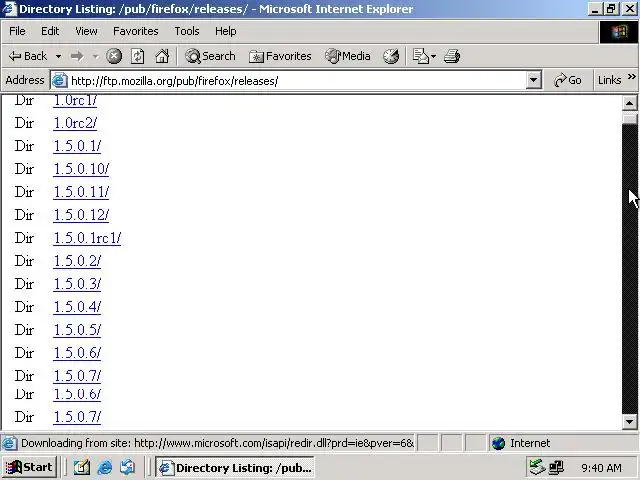
Task: Stop loading with the Stop icon
Action: click(114, 56)
